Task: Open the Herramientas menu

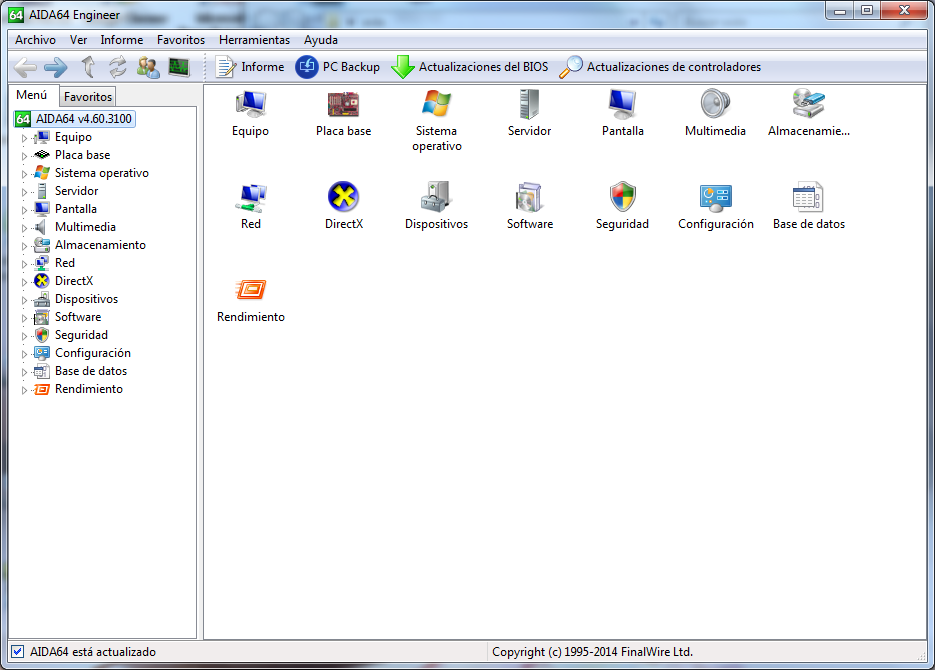Action: [x=254, y=40]
